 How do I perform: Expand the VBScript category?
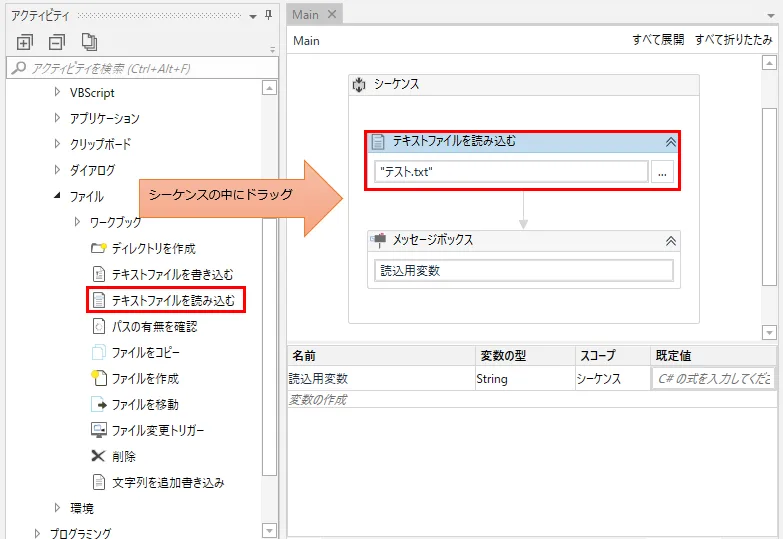point(57,92)
